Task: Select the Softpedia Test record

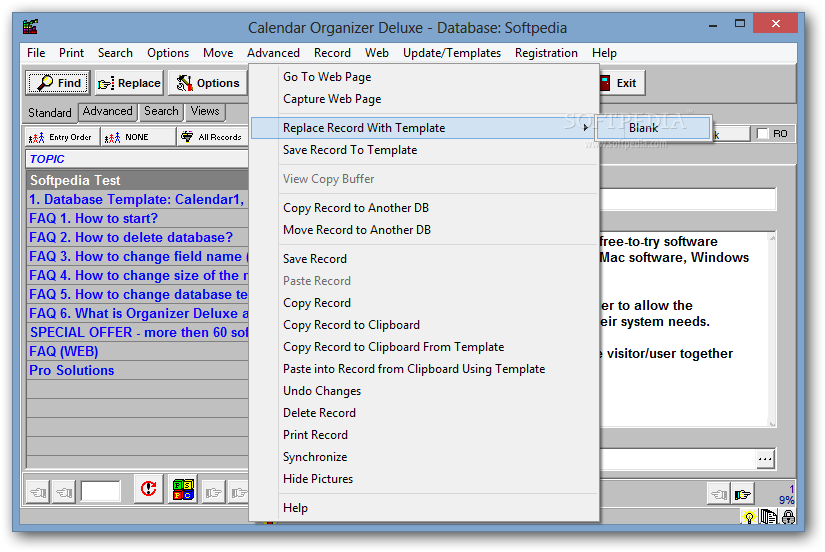Action: pos(137,180)
